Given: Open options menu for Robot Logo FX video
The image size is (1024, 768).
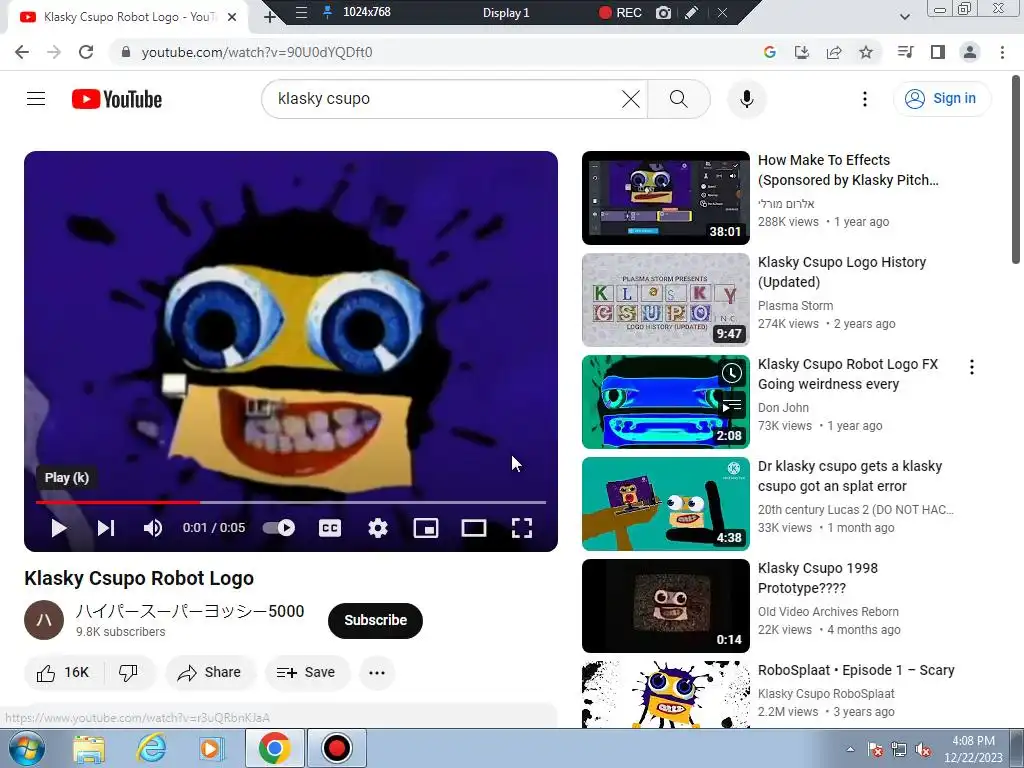Looking at the screenshot, I should 972,367.
